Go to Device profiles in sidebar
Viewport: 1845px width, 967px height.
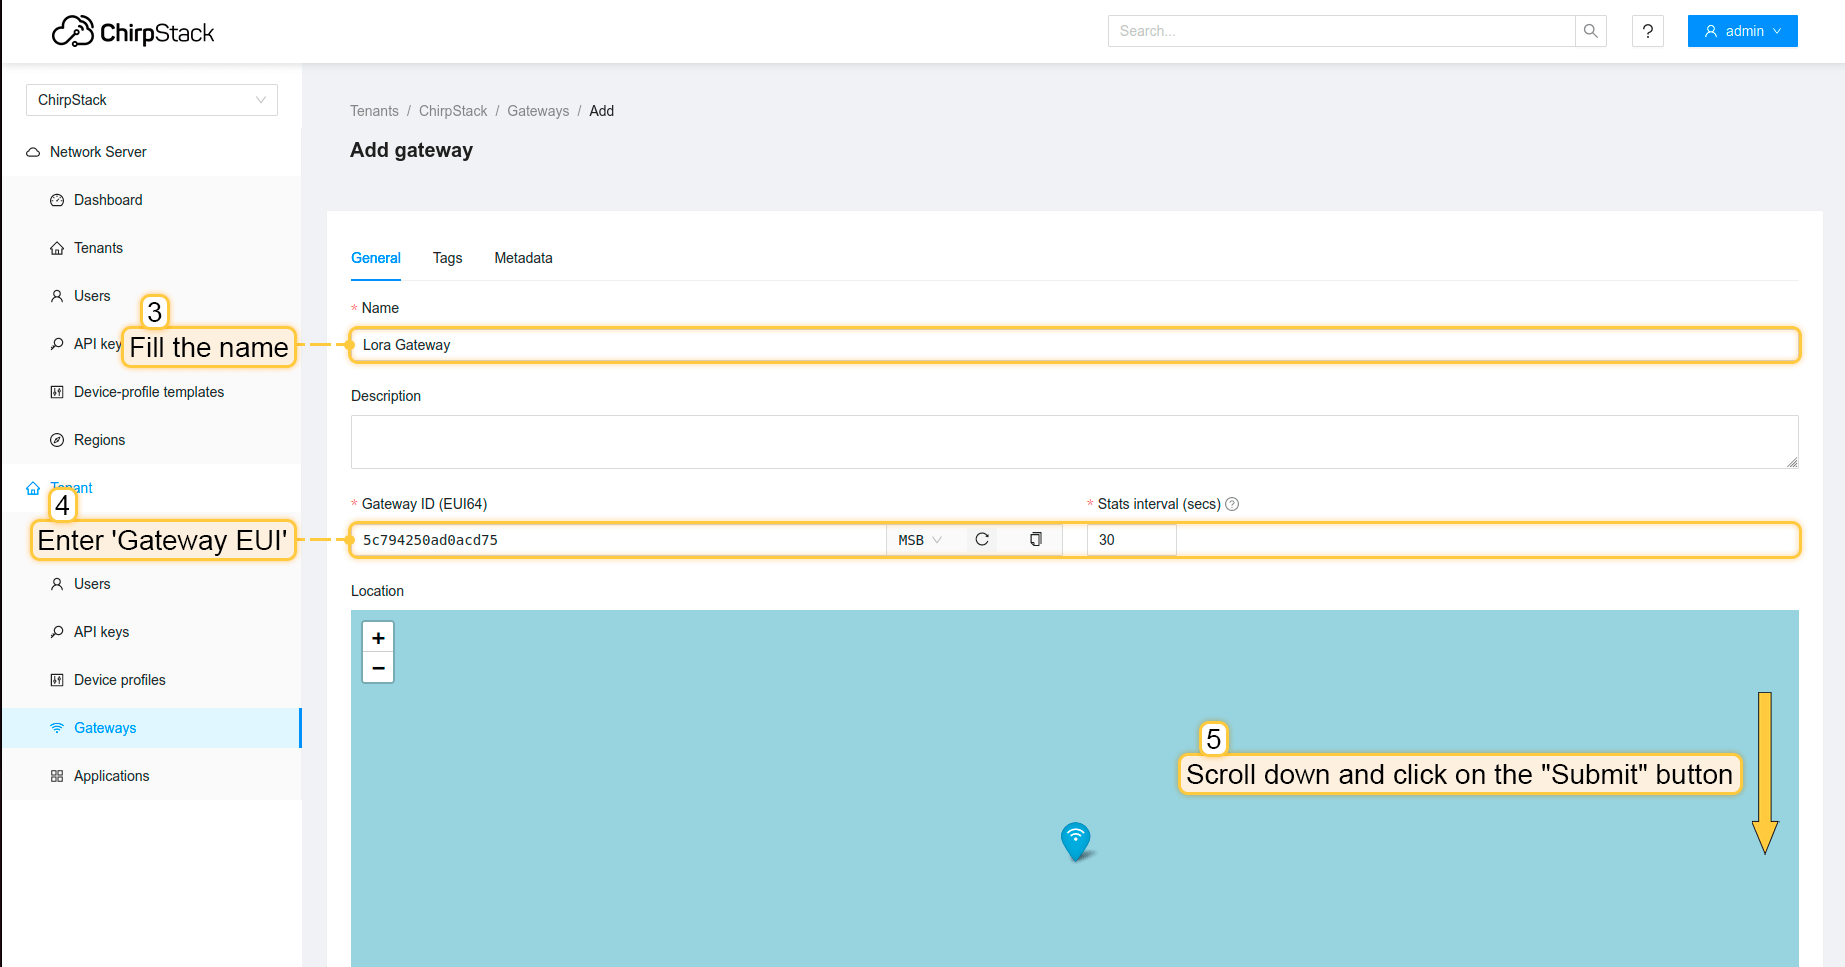tap(119, 680)
